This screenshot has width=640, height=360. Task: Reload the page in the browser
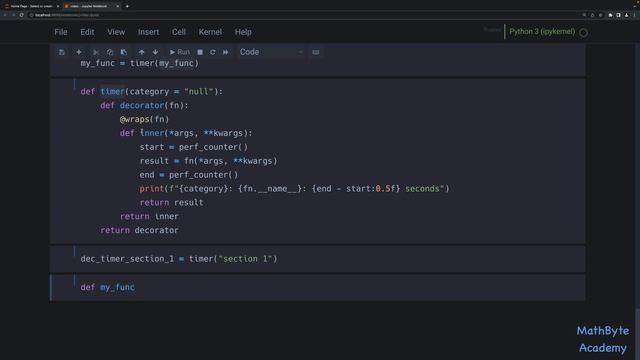pos(22,15)
